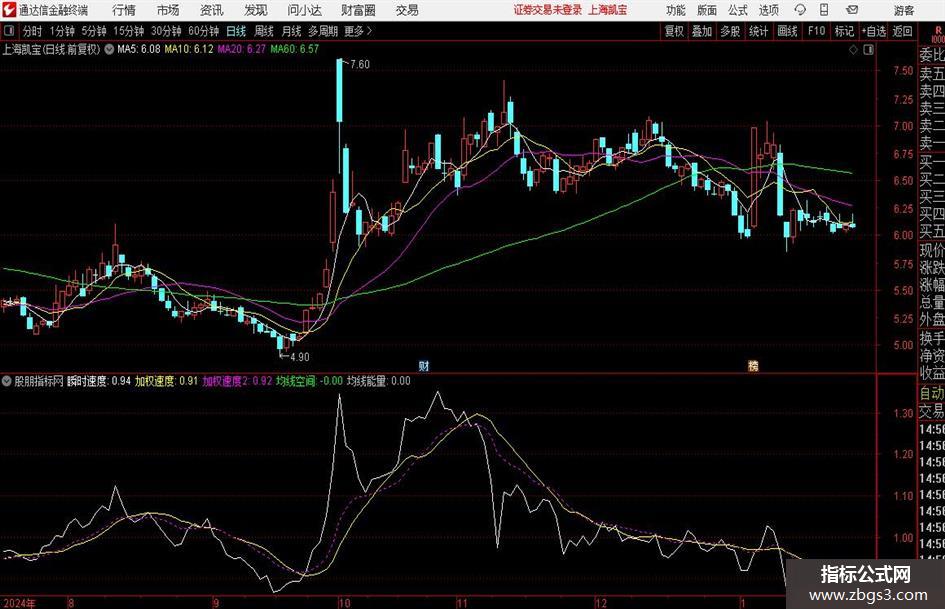The image size is (945, 609).
Task: Click the 复权 toolbar button
Action: [674, 31]
